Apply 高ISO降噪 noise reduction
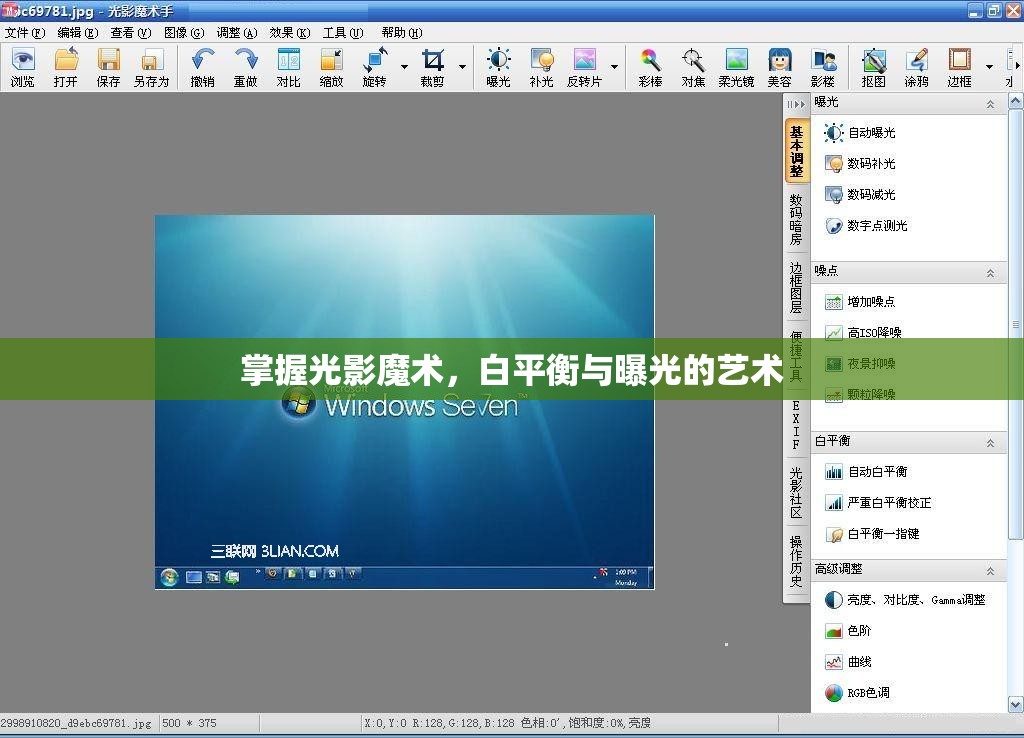 click(863, 333)
